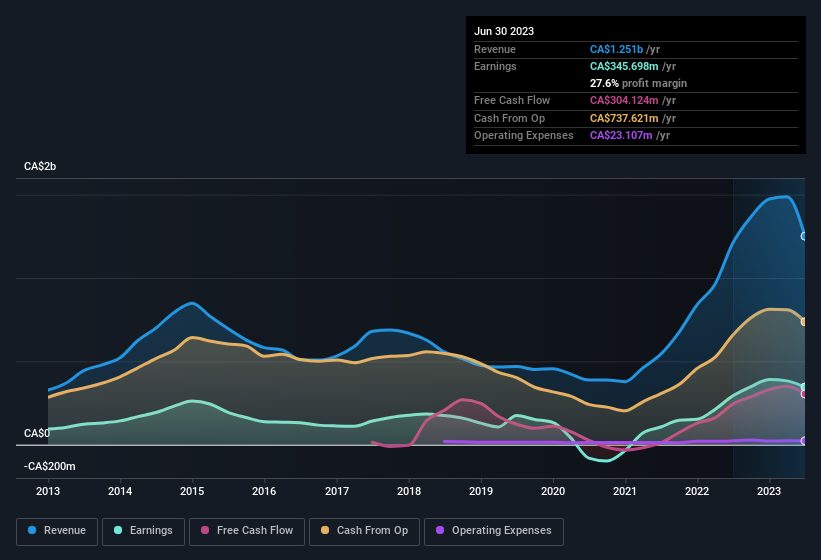
Task: Click the Free Cash Flow label in tooltip
Action: tap(512, 100)
